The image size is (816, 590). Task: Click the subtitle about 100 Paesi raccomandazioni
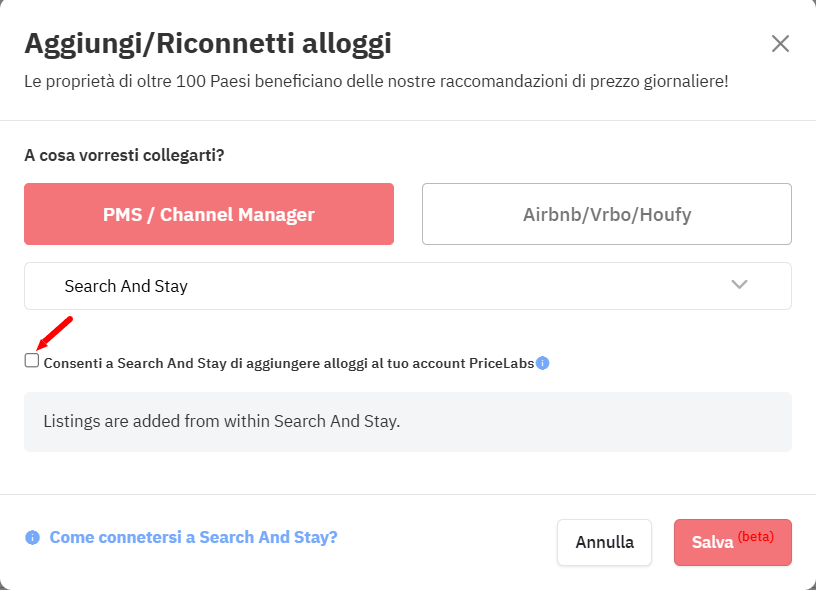[376, 82]
